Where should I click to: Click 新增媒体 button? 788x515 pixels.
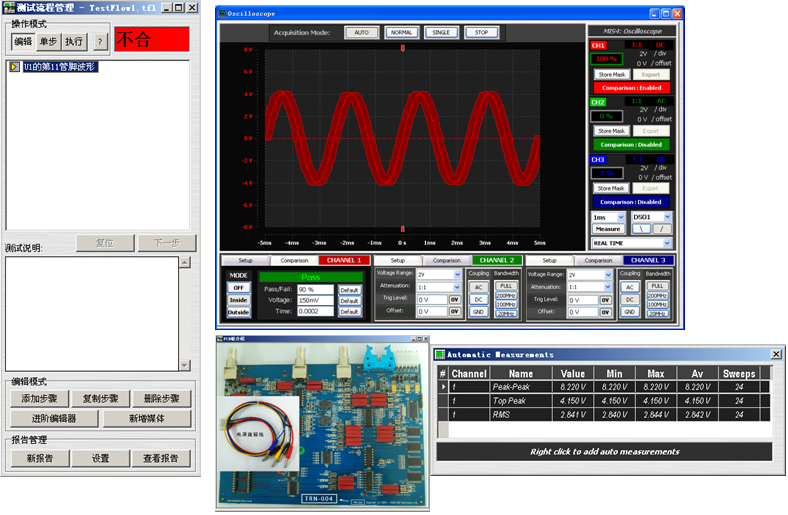tap(147, 419)
